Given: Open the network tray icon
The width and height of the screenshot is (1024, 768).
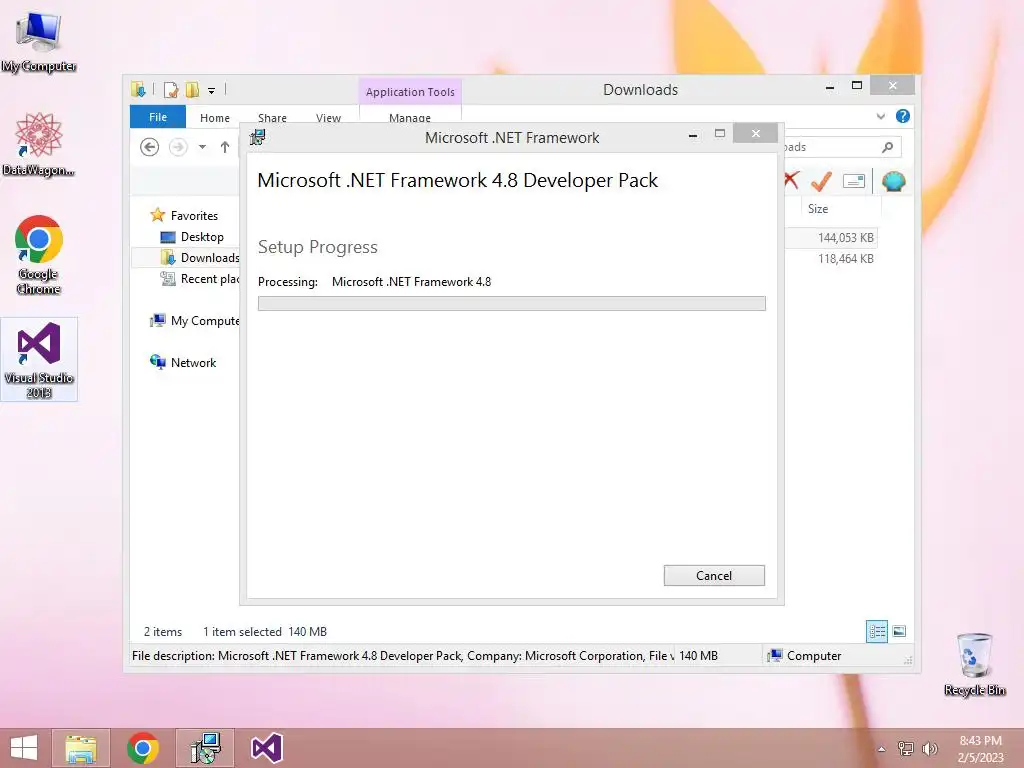Looking at the screenshot, I should (x=906, y=749).
